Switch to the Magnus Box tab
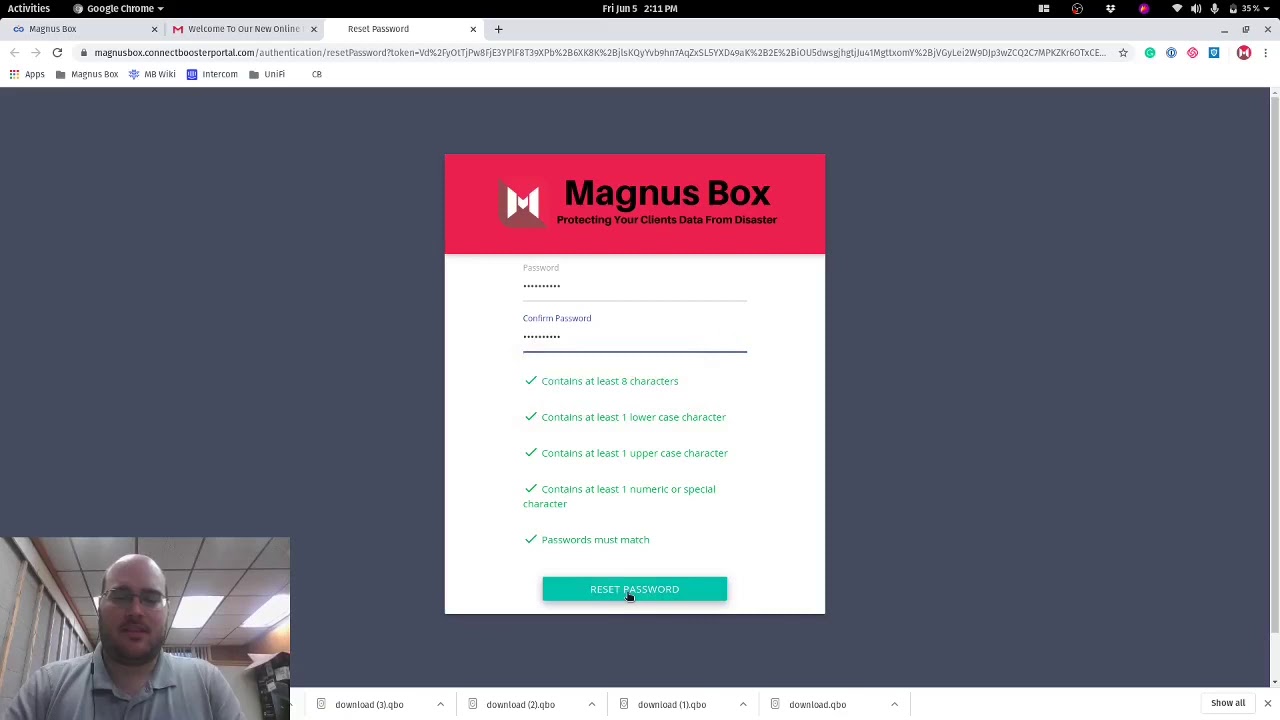Screen dimensions: 1280x720 (82, 29)
